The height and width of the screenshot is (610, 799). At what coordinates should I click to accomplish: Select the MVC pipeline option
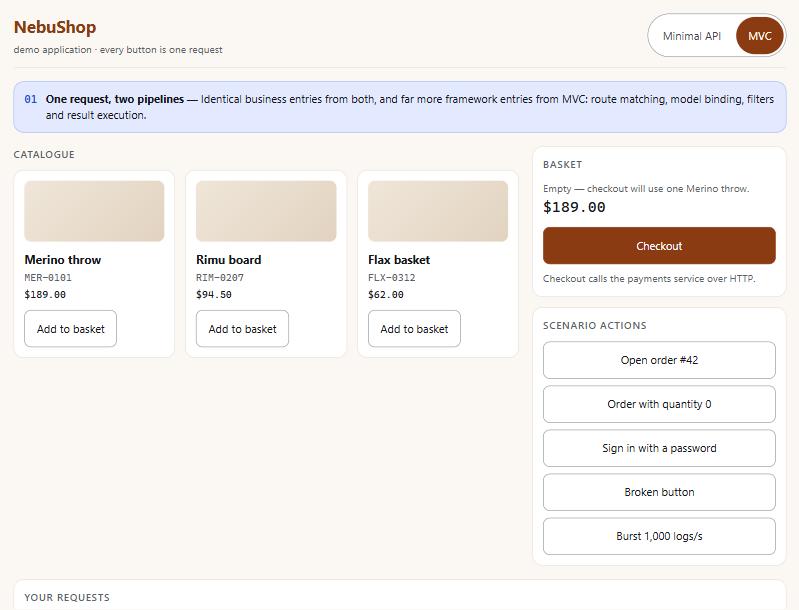tap(759, 36)
